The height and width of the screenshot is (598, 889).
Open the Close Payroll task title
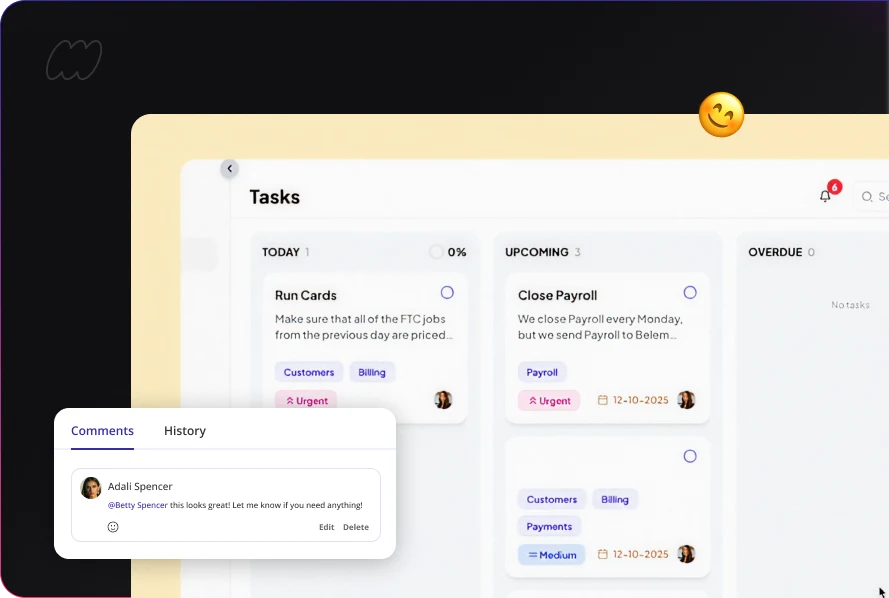[557, 295]
